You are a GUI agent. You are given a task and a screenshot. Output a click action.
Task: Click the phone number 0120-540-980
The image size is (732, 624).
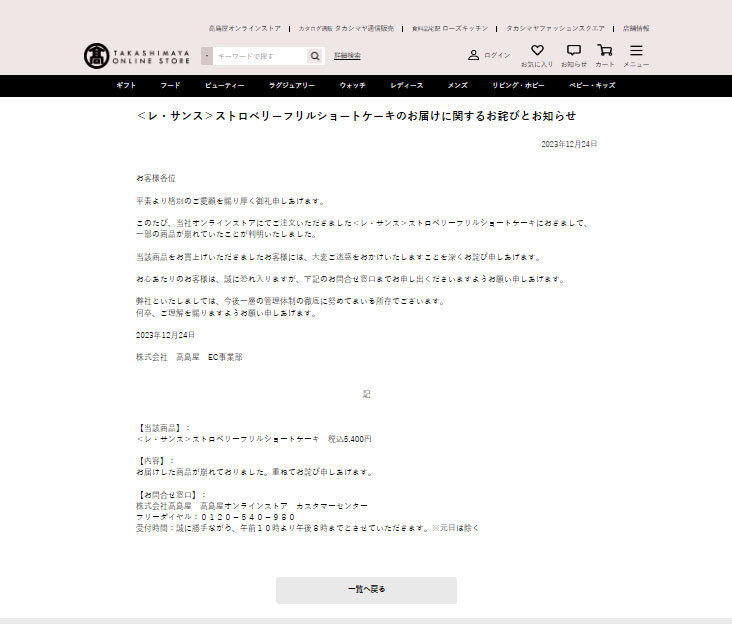click(248, 517)
